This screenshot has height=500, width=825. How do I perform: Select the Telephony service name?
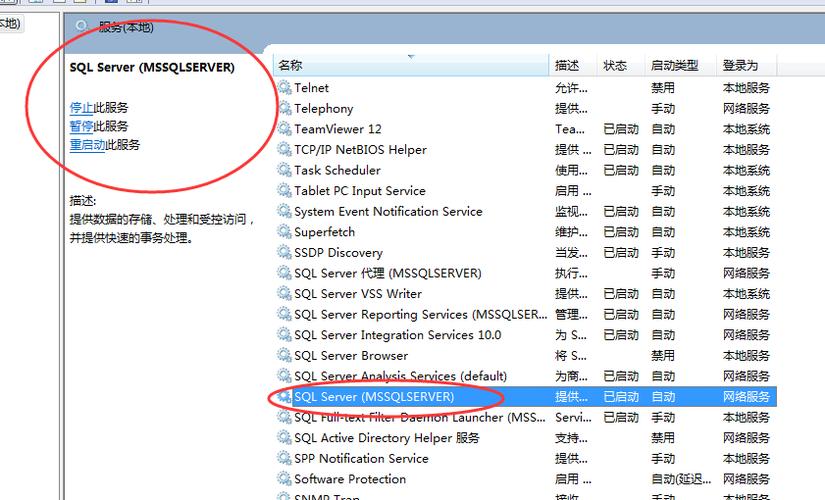[324, 108]
